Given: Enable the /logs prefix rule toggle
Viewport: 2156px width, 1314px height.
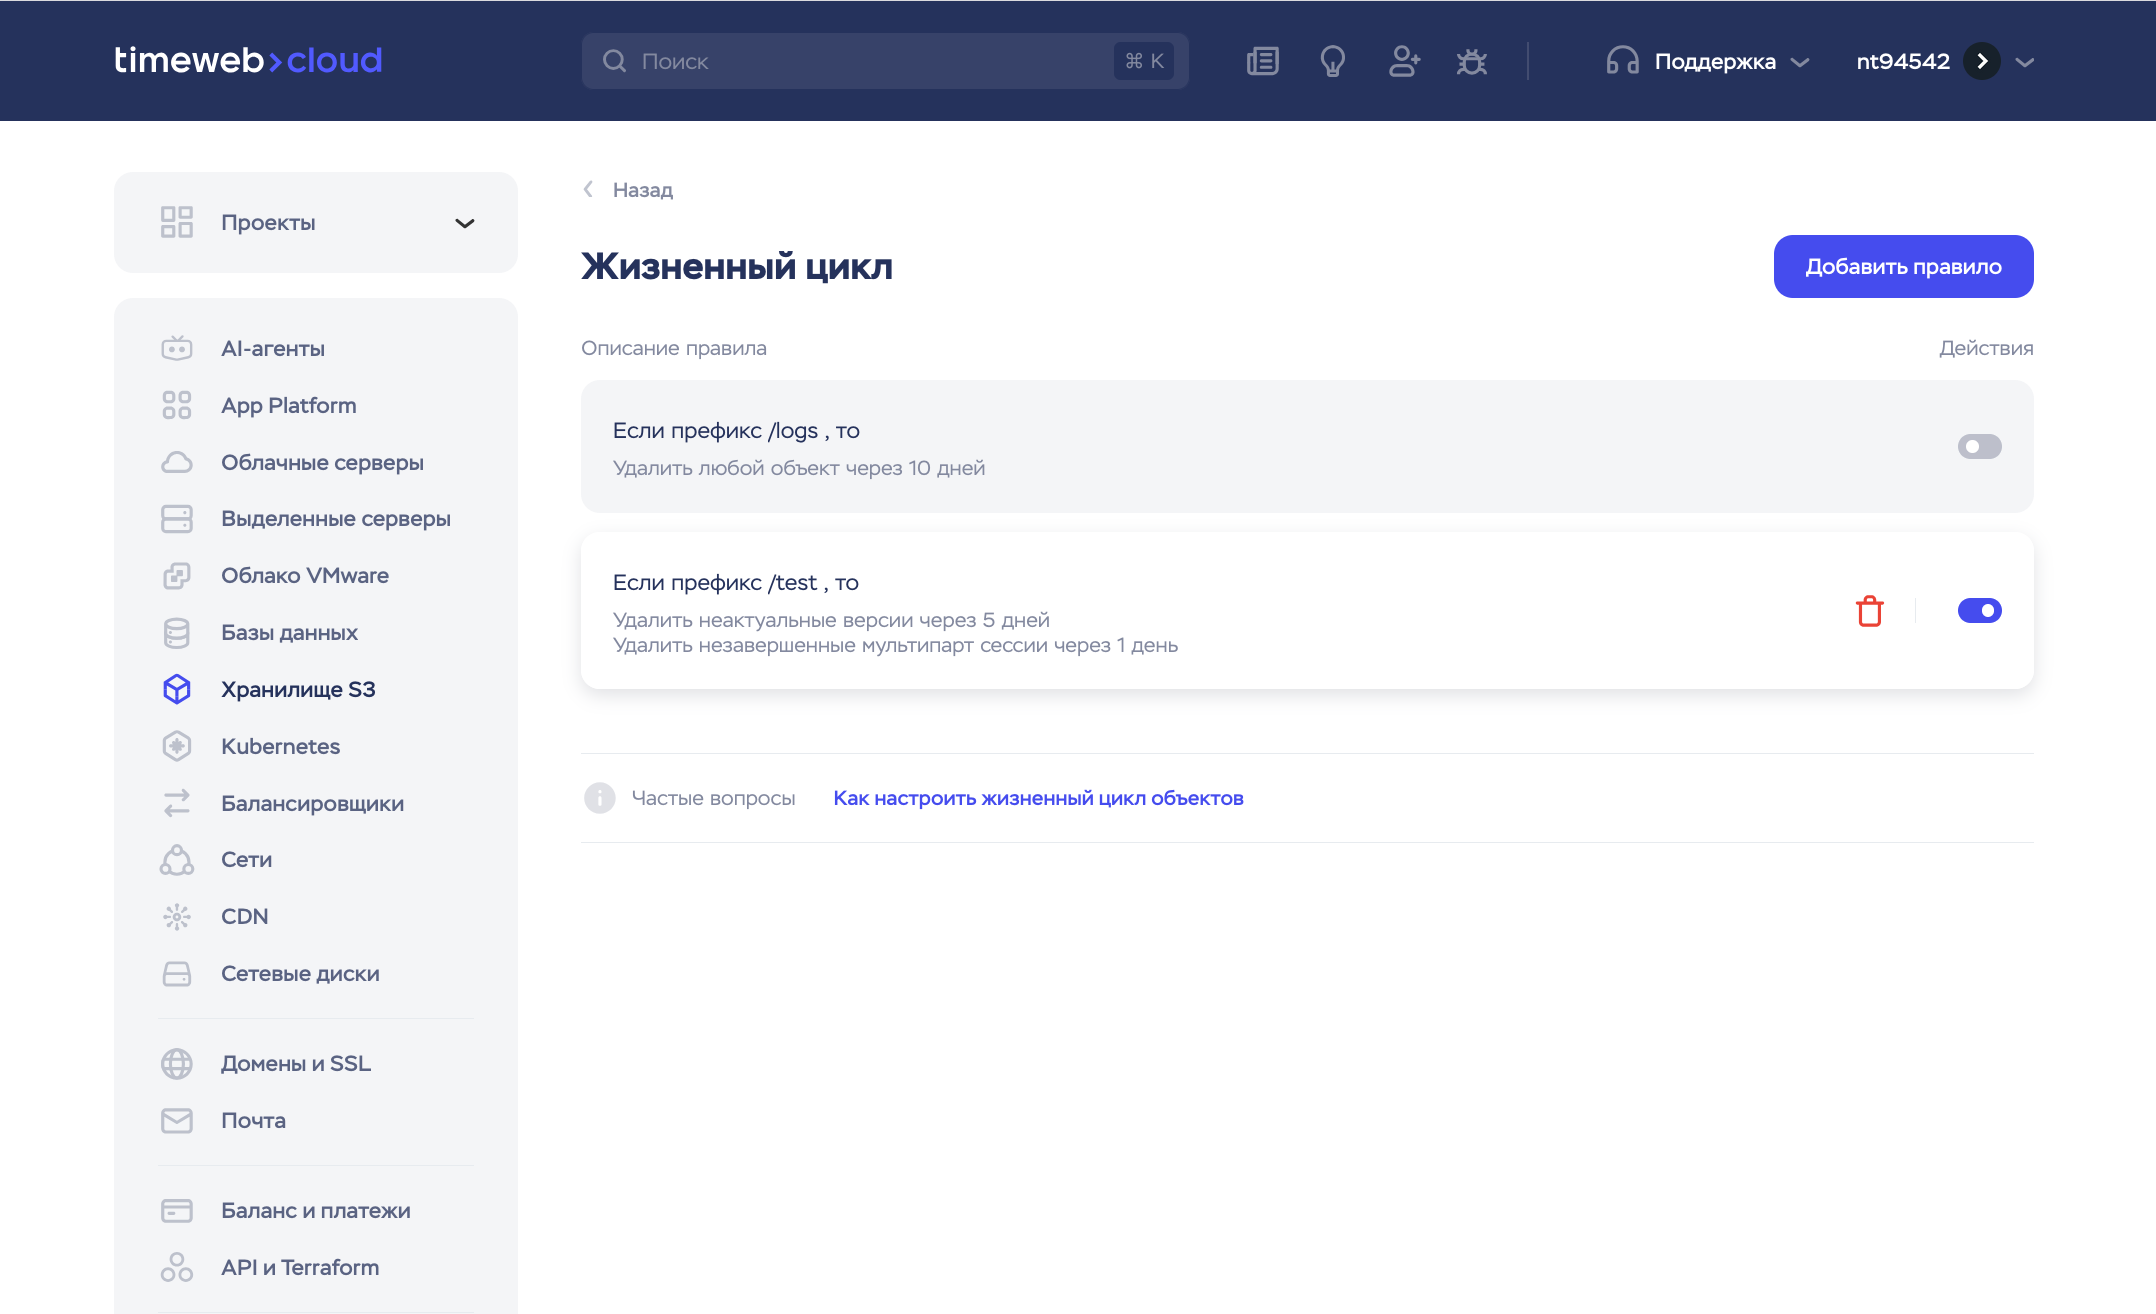Looking at the screenshot, I should 1979,447.
